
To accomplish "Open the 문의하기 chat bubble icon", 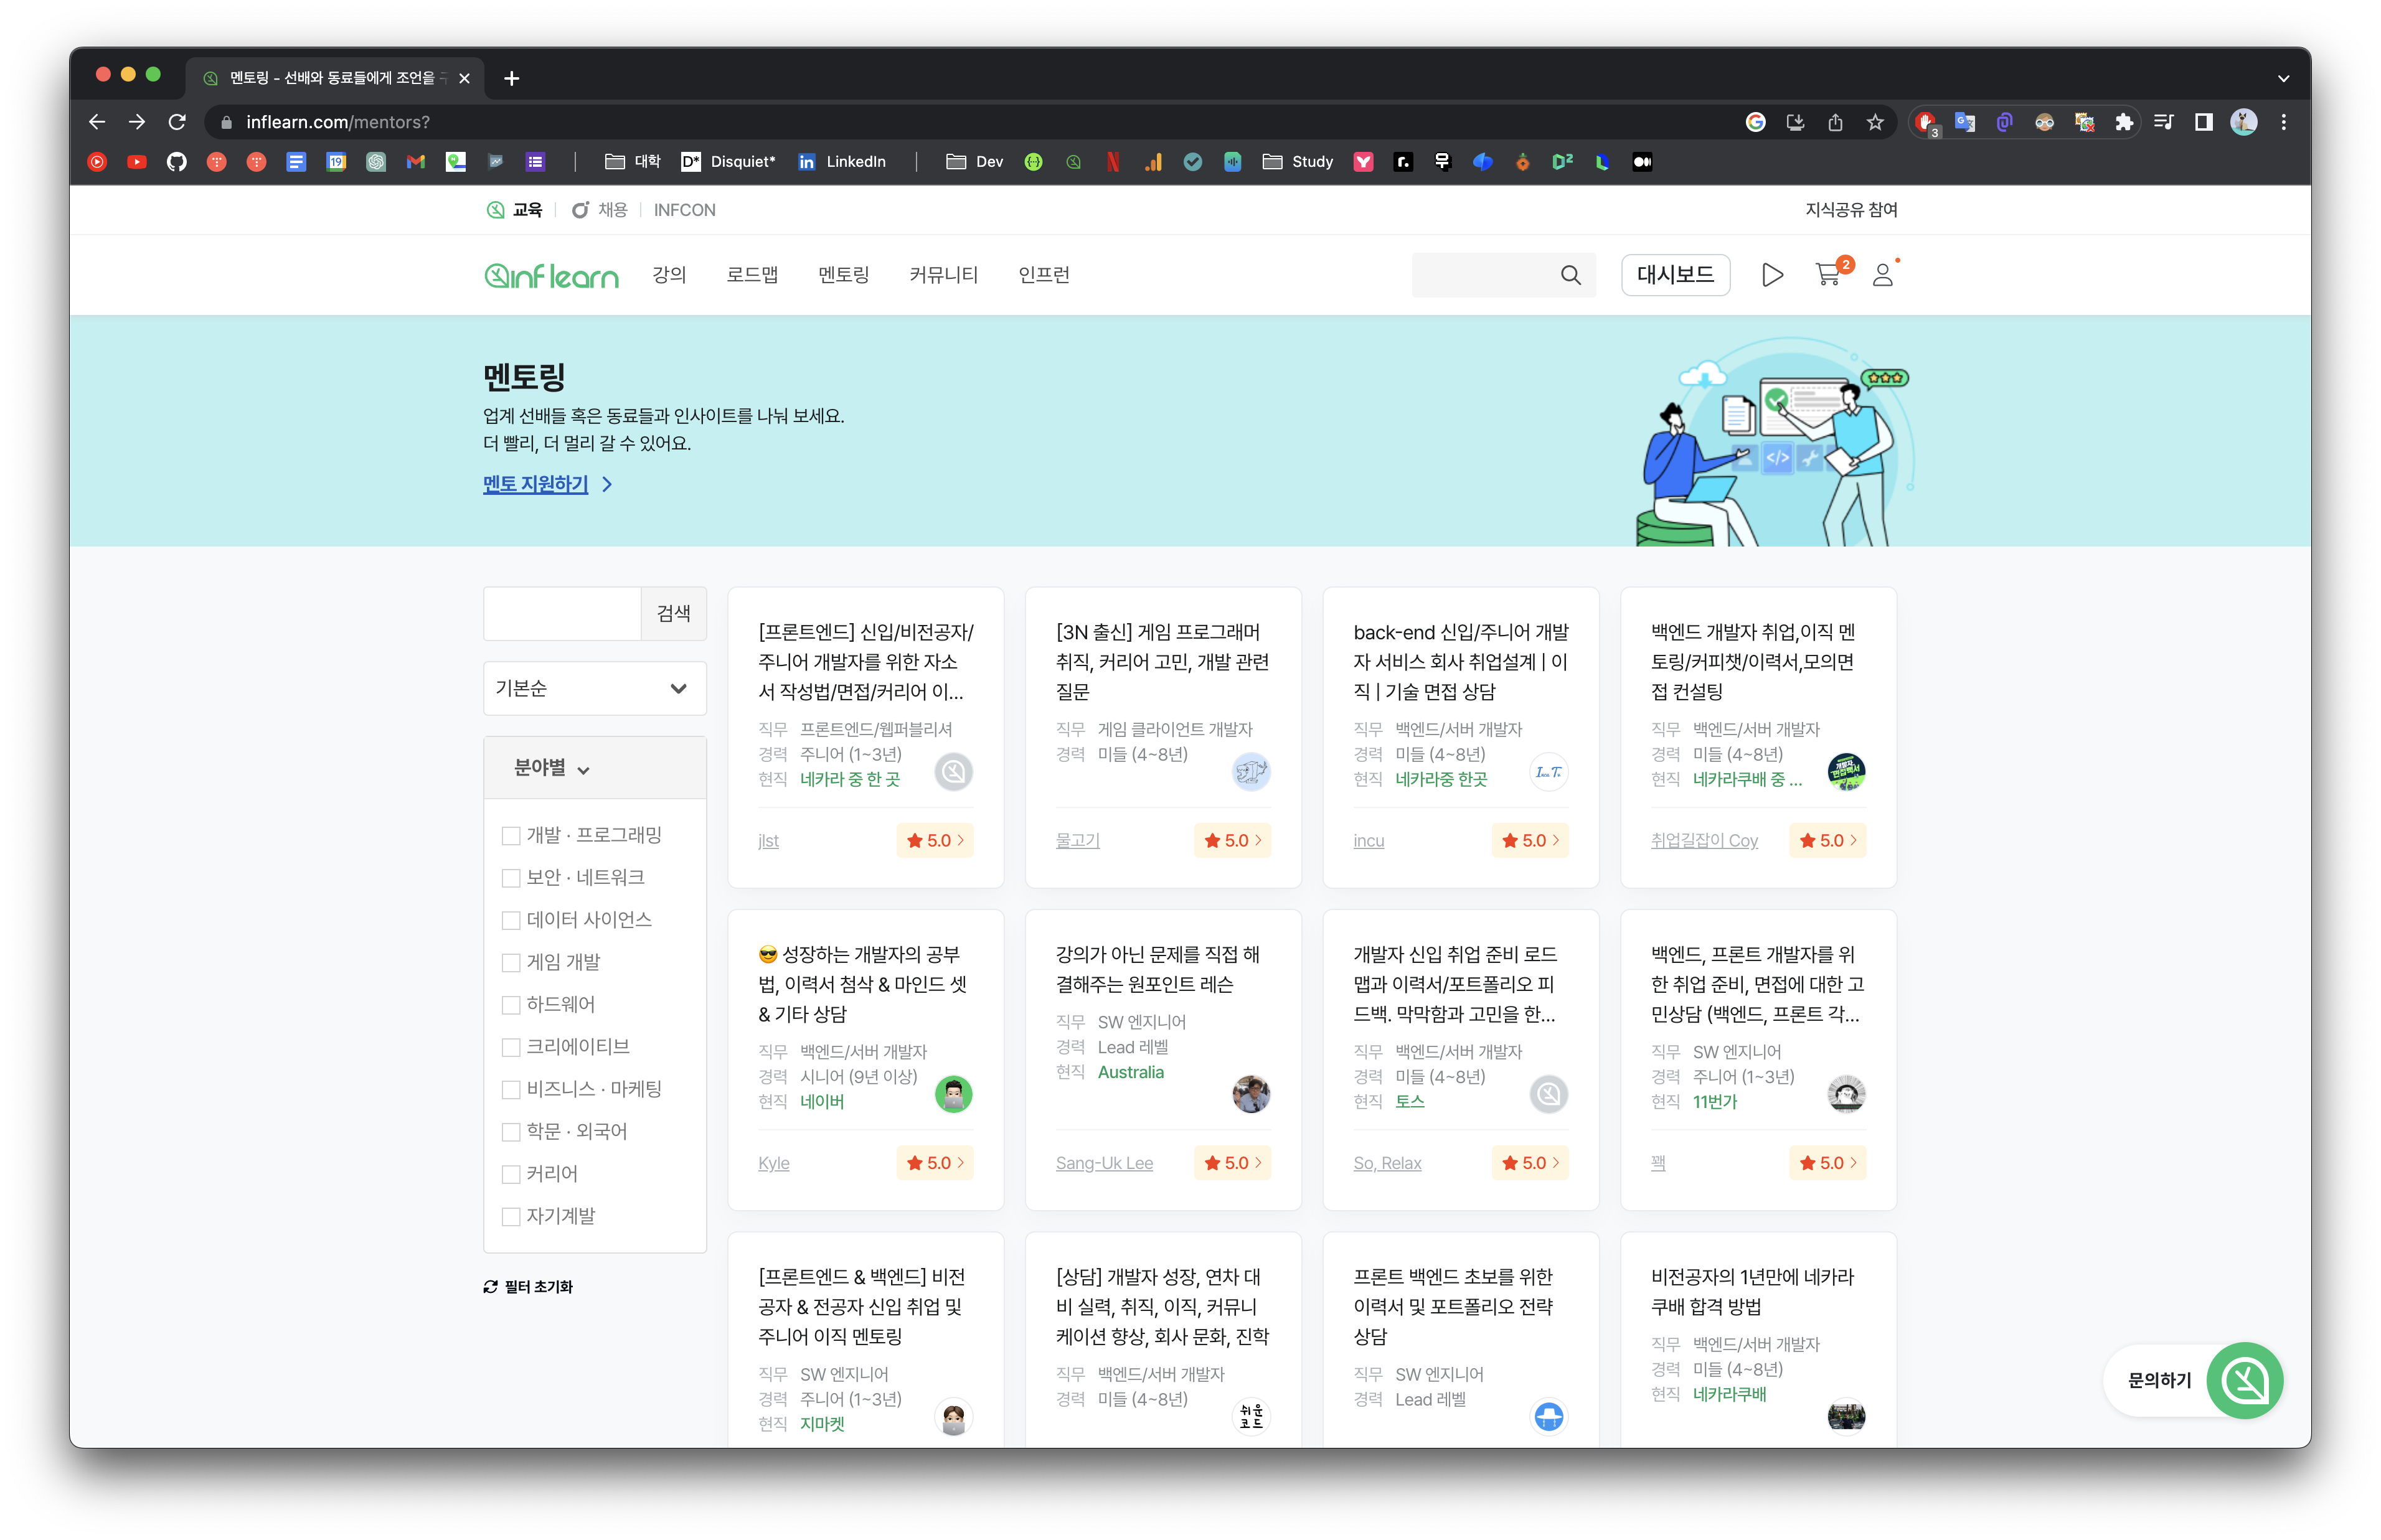I will (x=2244, y=1380).
